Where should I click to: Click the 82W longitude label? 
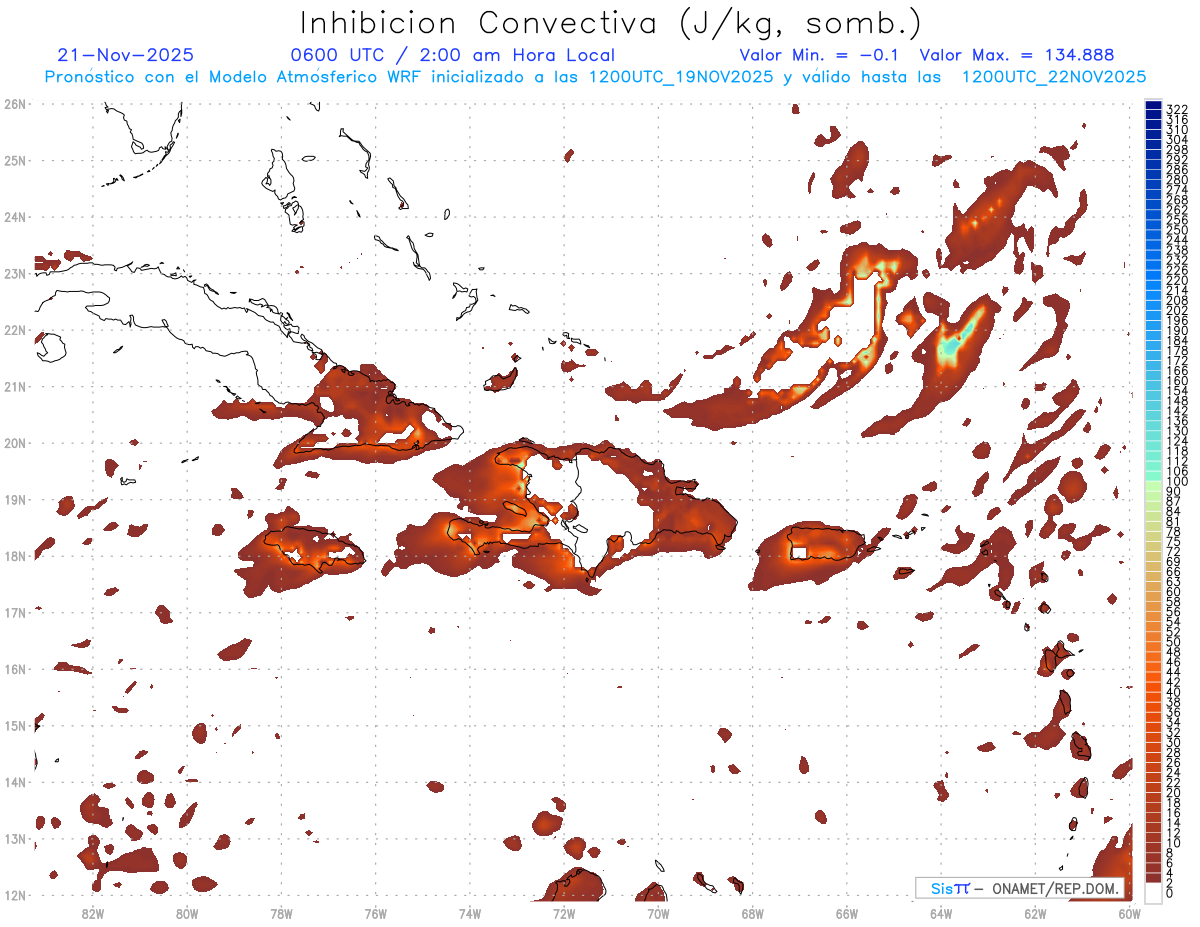(93, 912)
